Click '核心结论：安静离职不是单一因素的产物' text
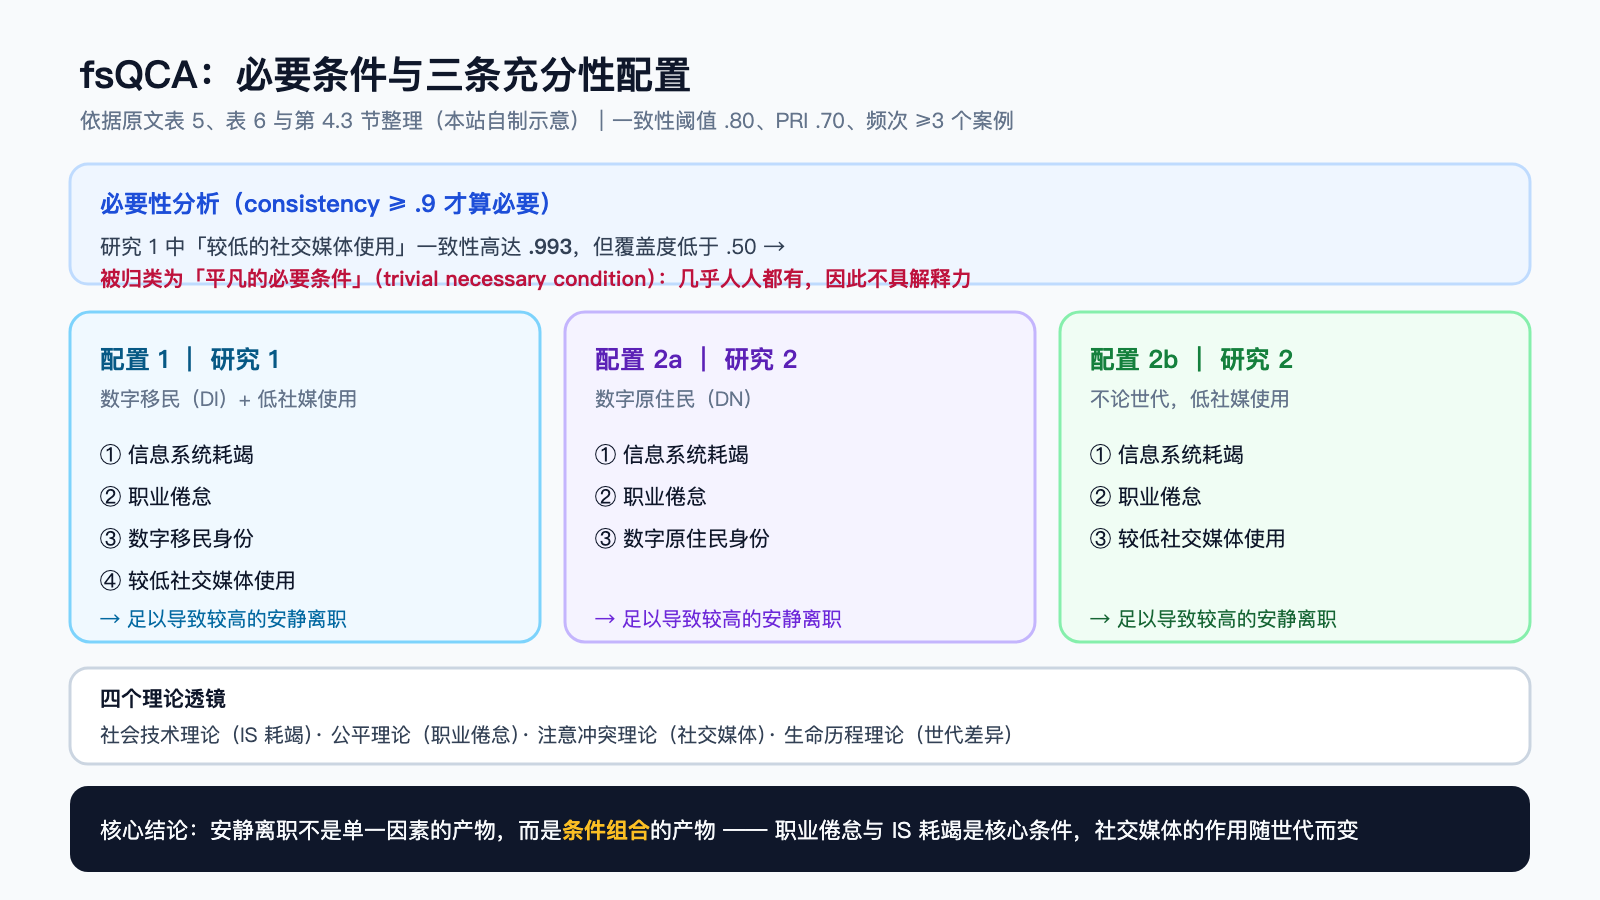The width and height of the screenshot is (1600, 900). pos(298,830)
